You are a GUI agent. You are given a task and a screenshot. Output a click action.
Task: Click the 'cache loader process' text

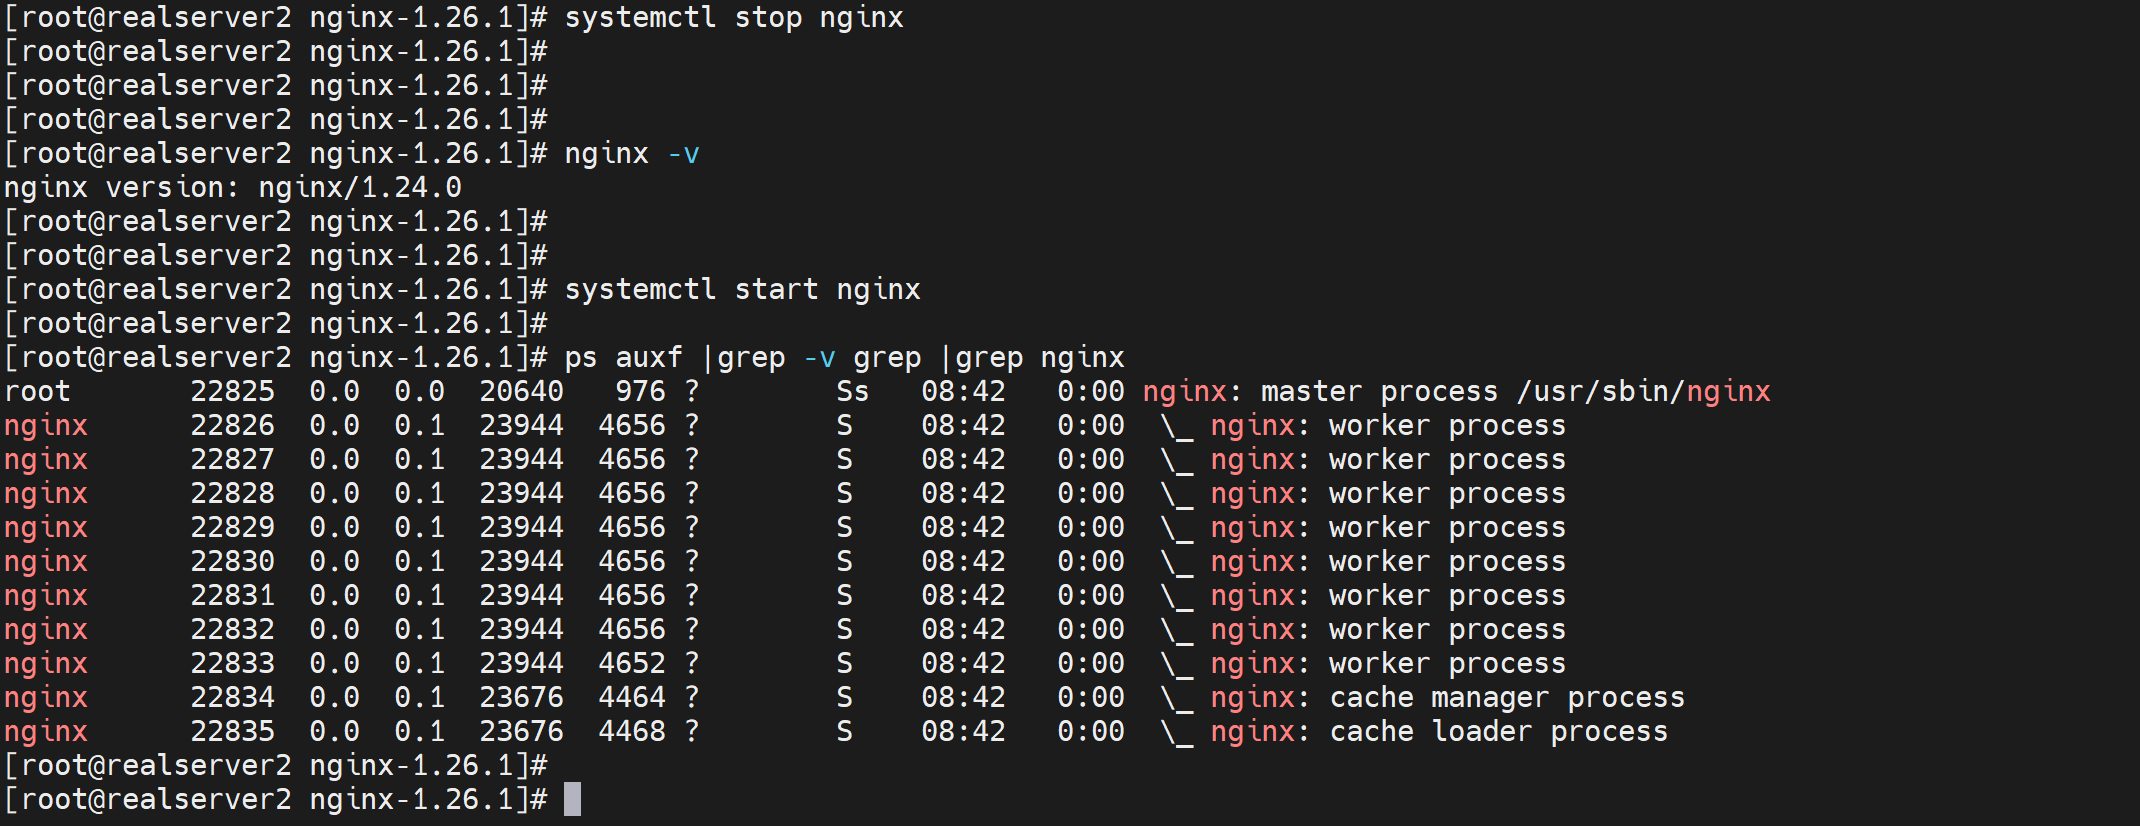pos(1498,732)
